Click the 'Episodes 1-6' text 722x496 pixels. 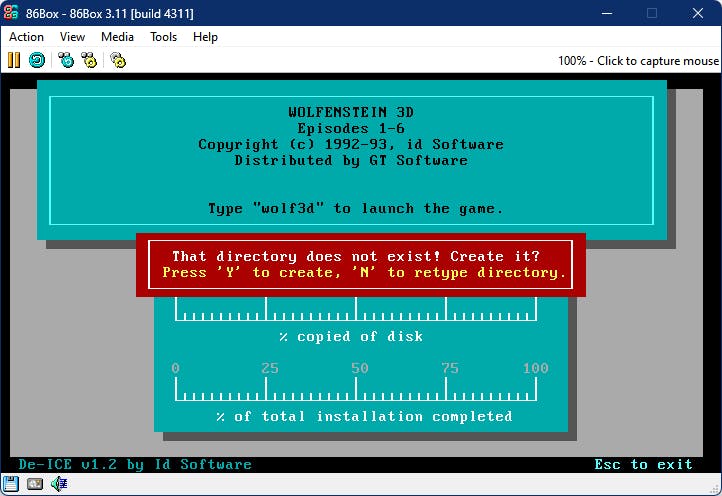coord(351,128)
